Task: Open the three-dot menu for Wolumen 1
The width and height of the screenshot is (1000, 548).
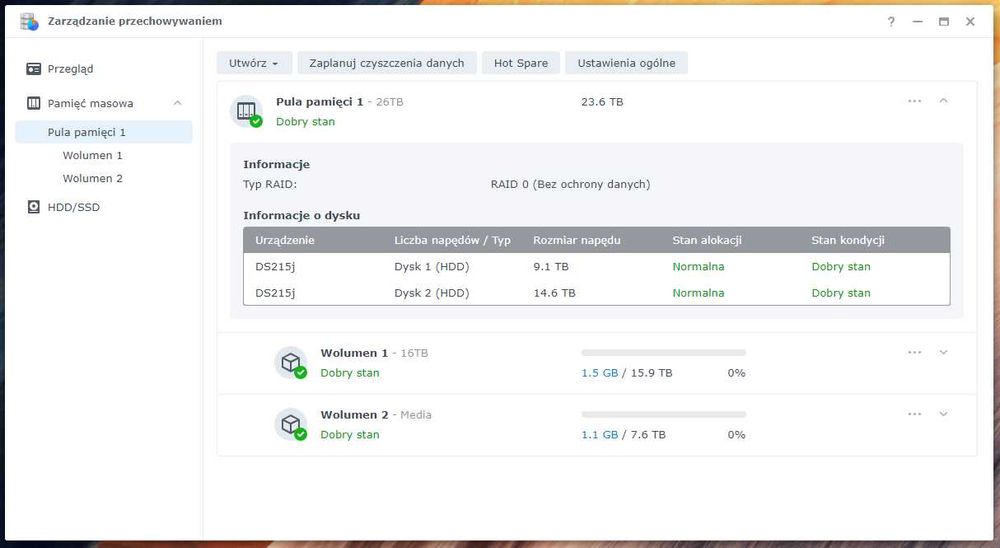Action: 915,352
